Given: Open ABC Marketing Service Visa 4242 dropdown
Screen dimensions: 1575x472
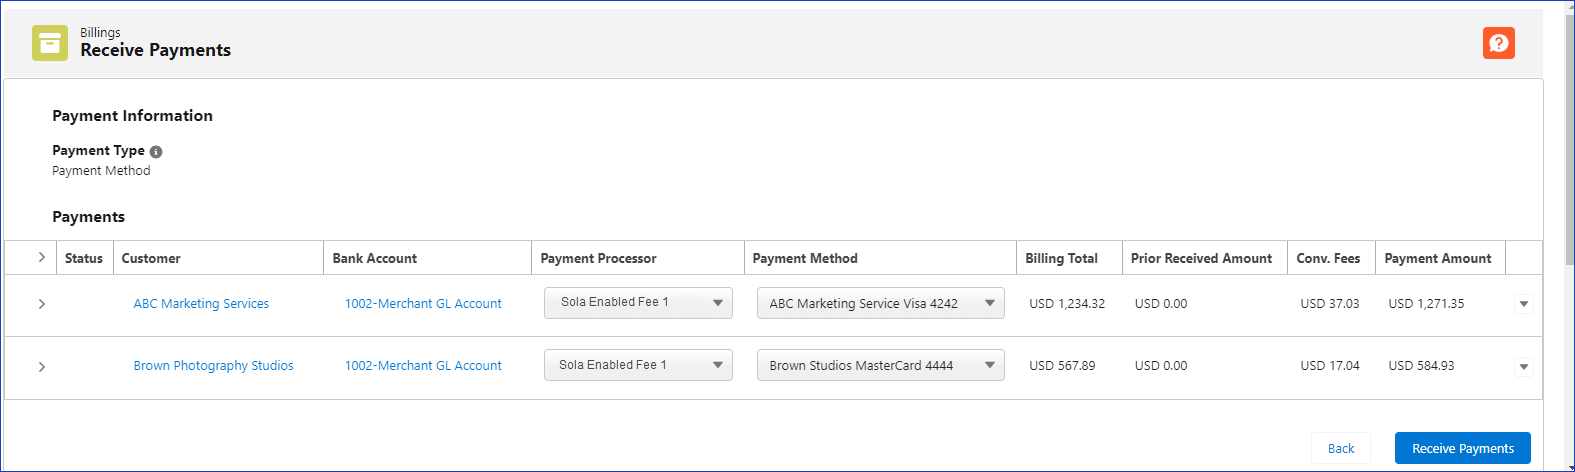Looking at the screenshot, I should pyautogui.click(x=880, y=303).
